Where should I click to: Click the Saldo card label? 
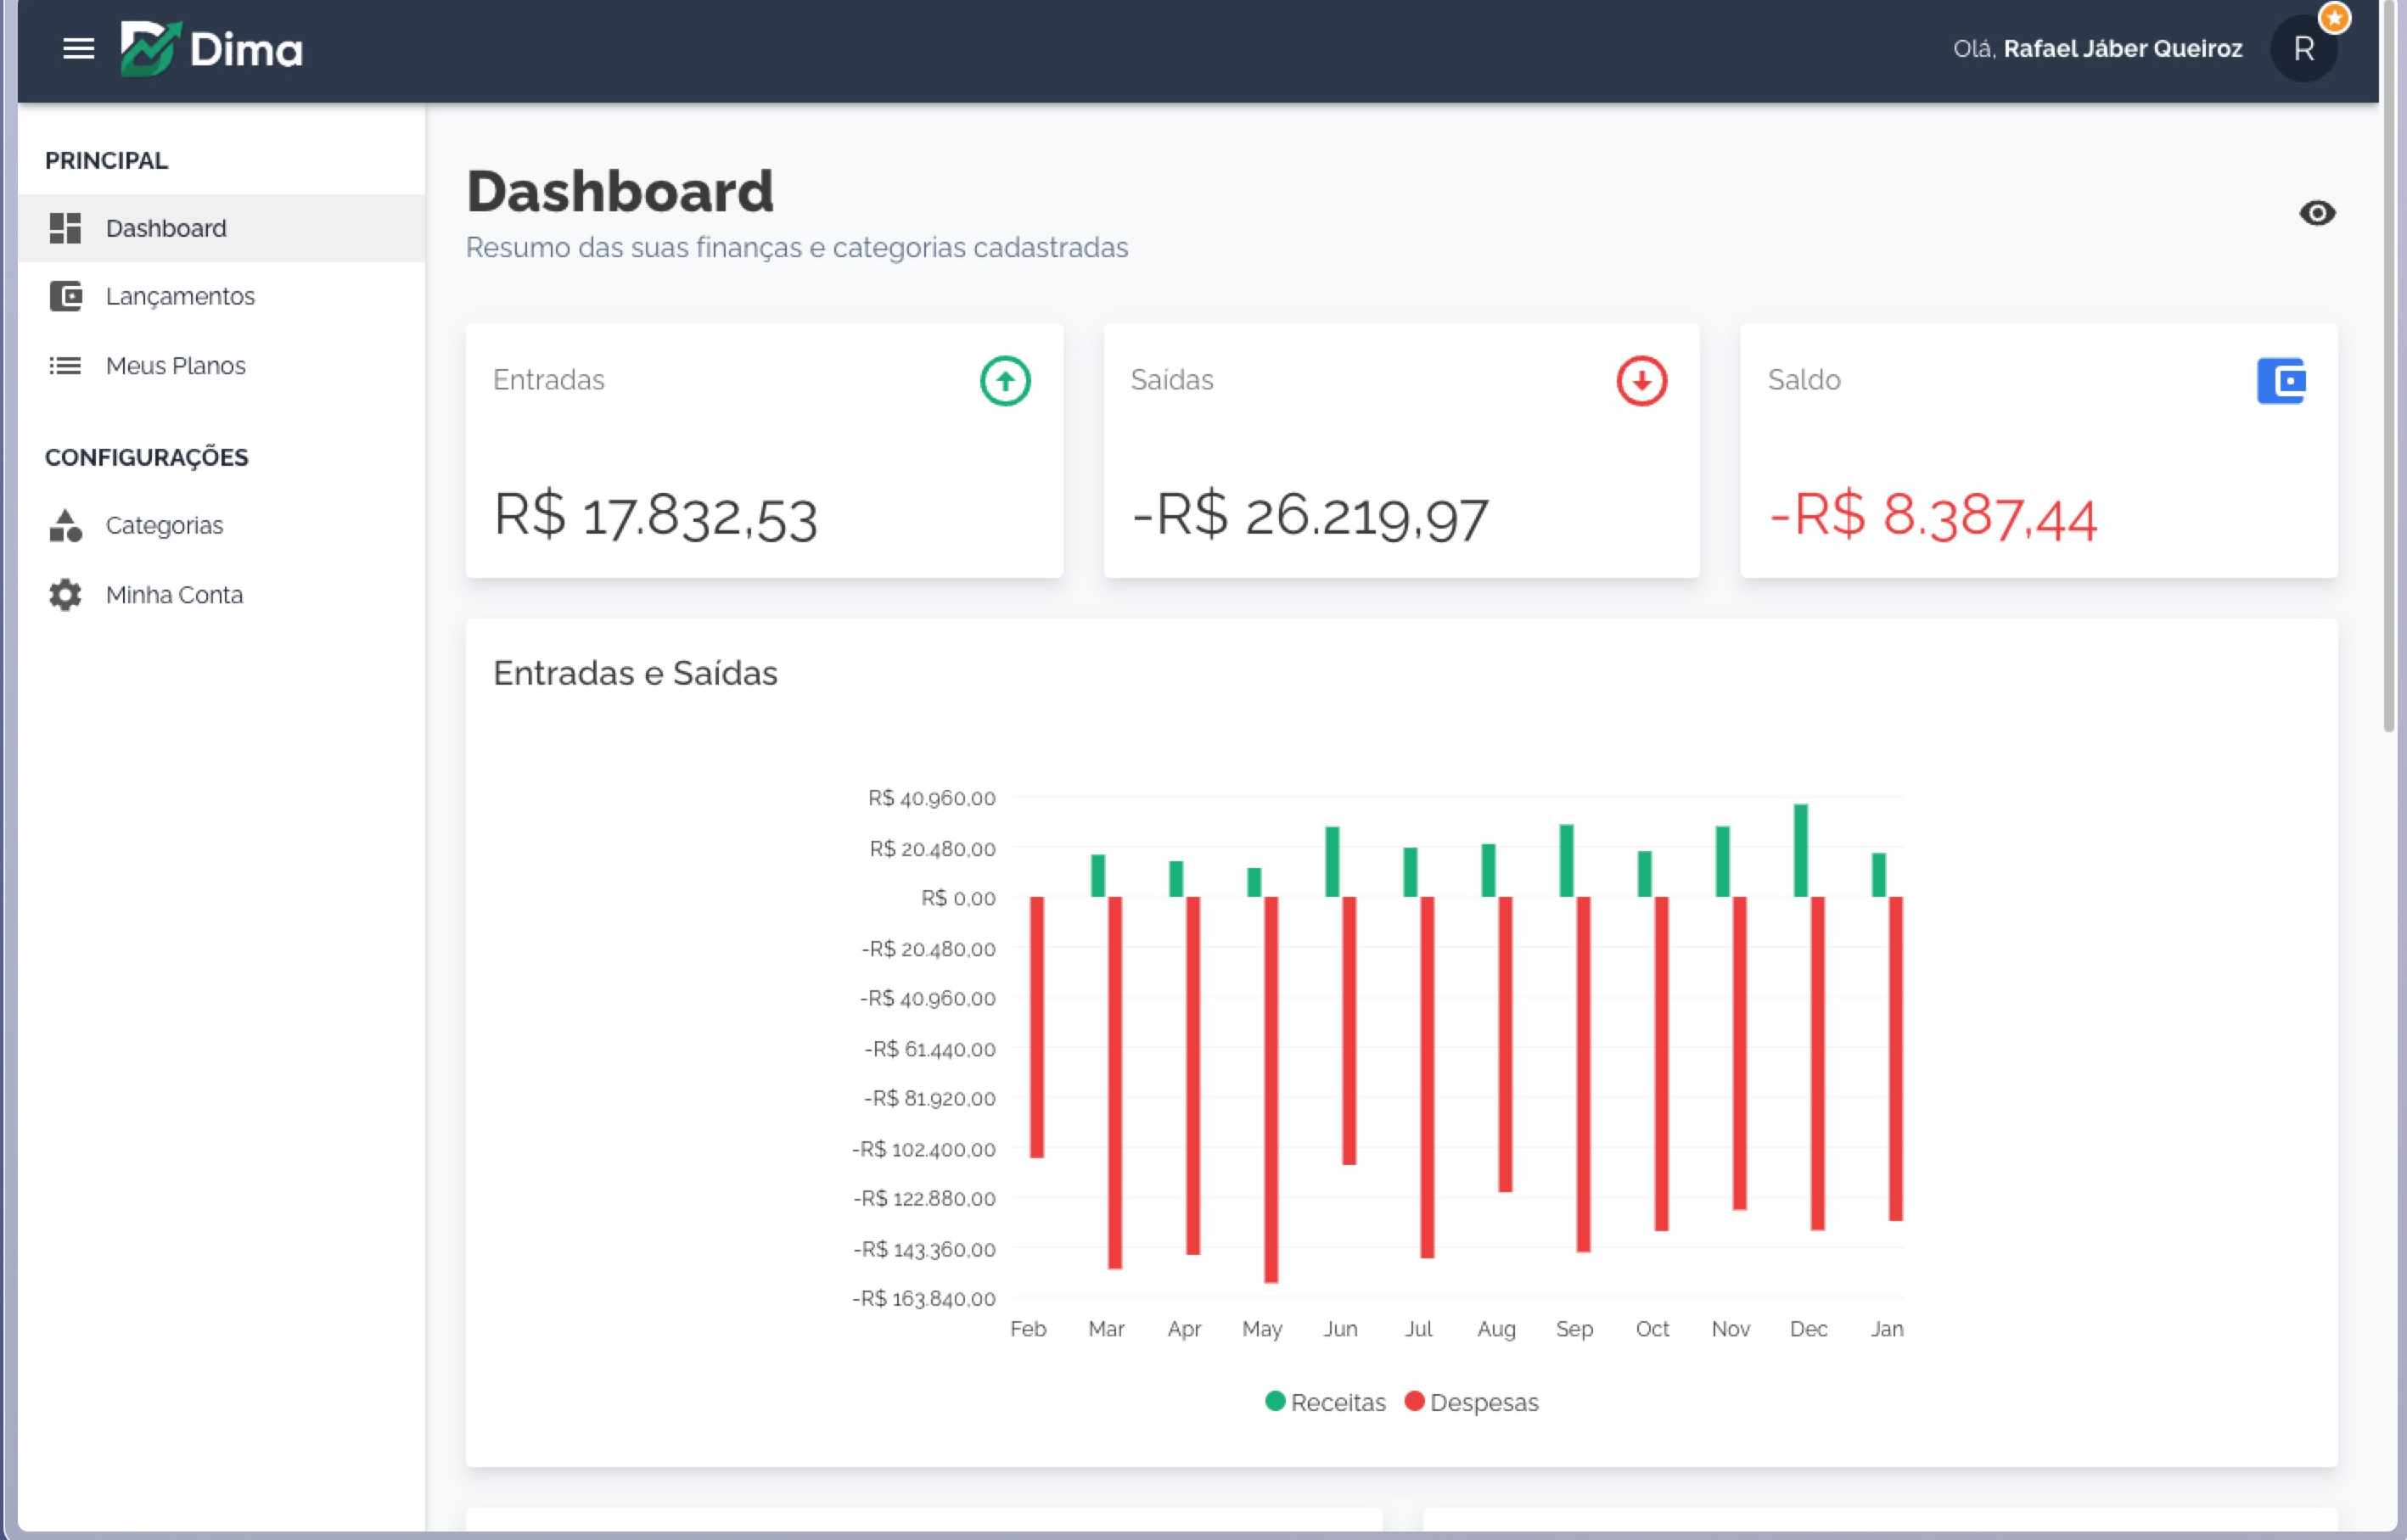pos(1803,380)
